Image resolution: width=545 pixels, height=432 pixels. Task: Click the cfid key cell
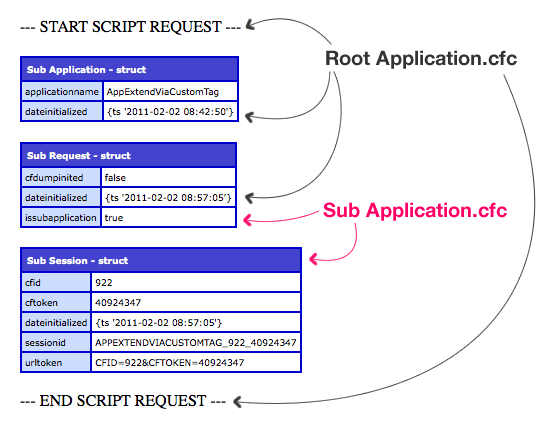[x=56, y=283]
